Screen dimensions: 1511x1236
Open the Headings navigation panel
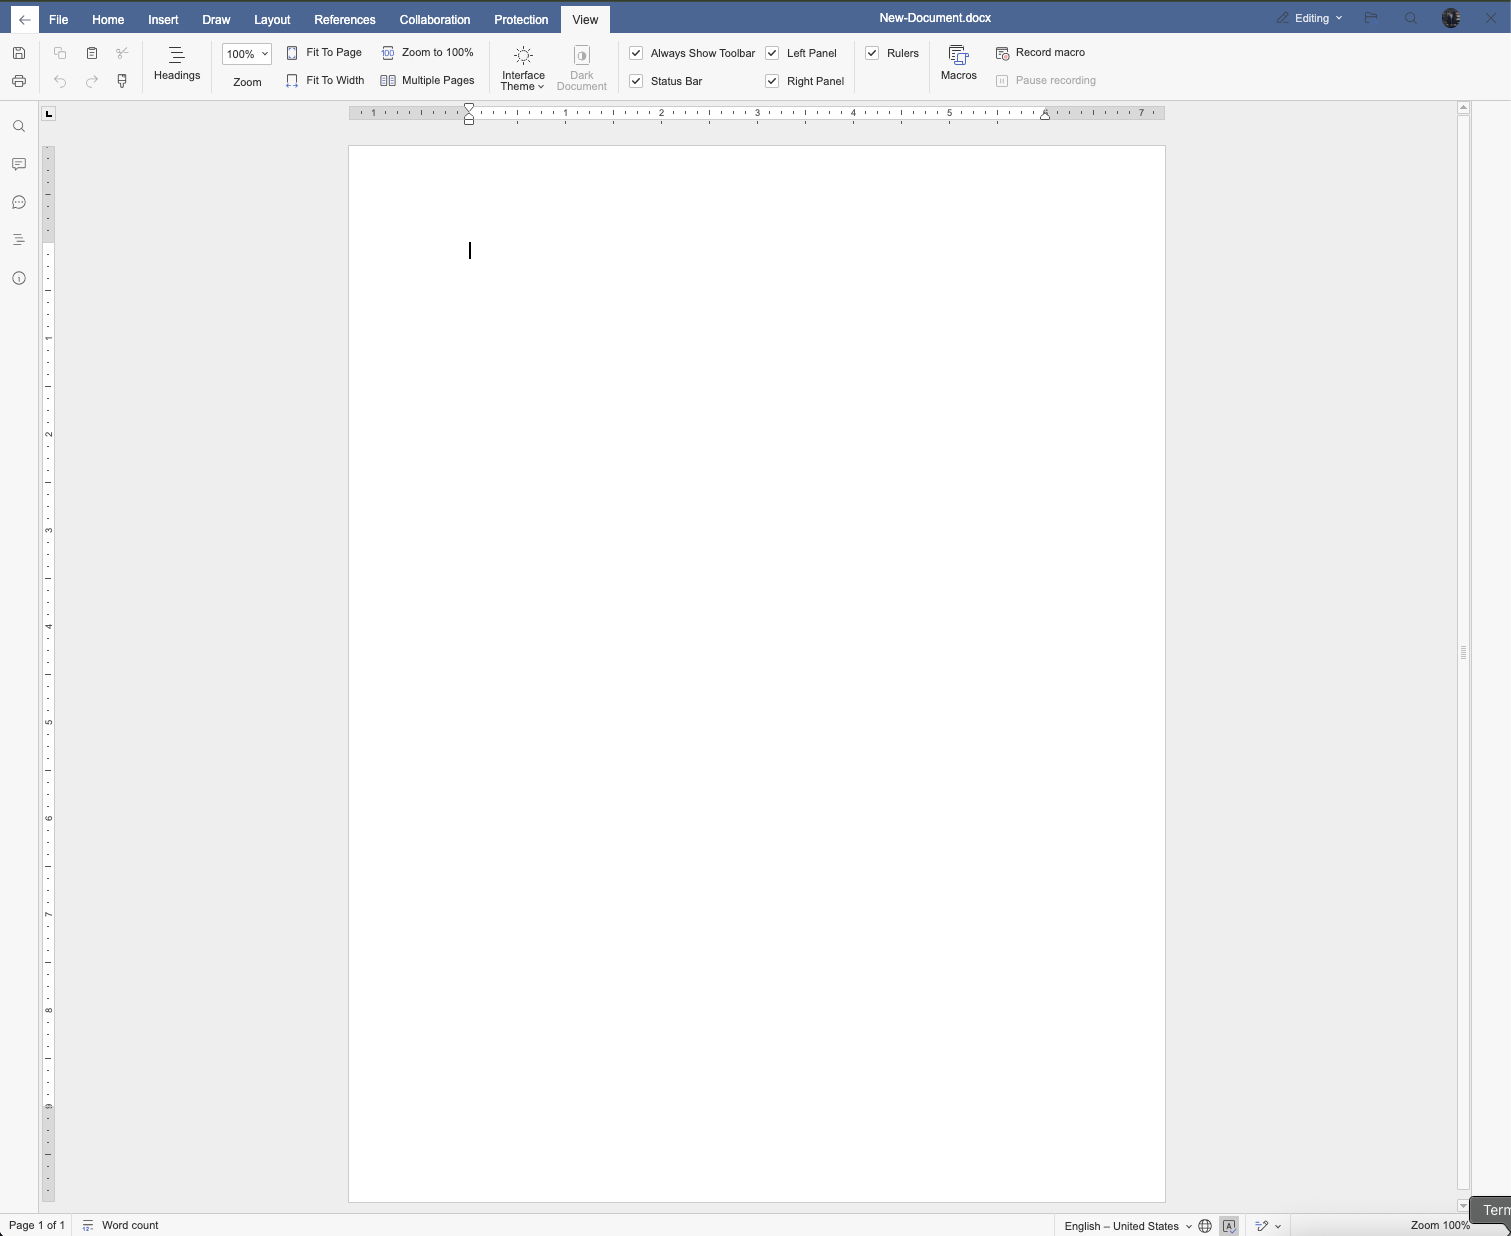click(x=177, y=63)
